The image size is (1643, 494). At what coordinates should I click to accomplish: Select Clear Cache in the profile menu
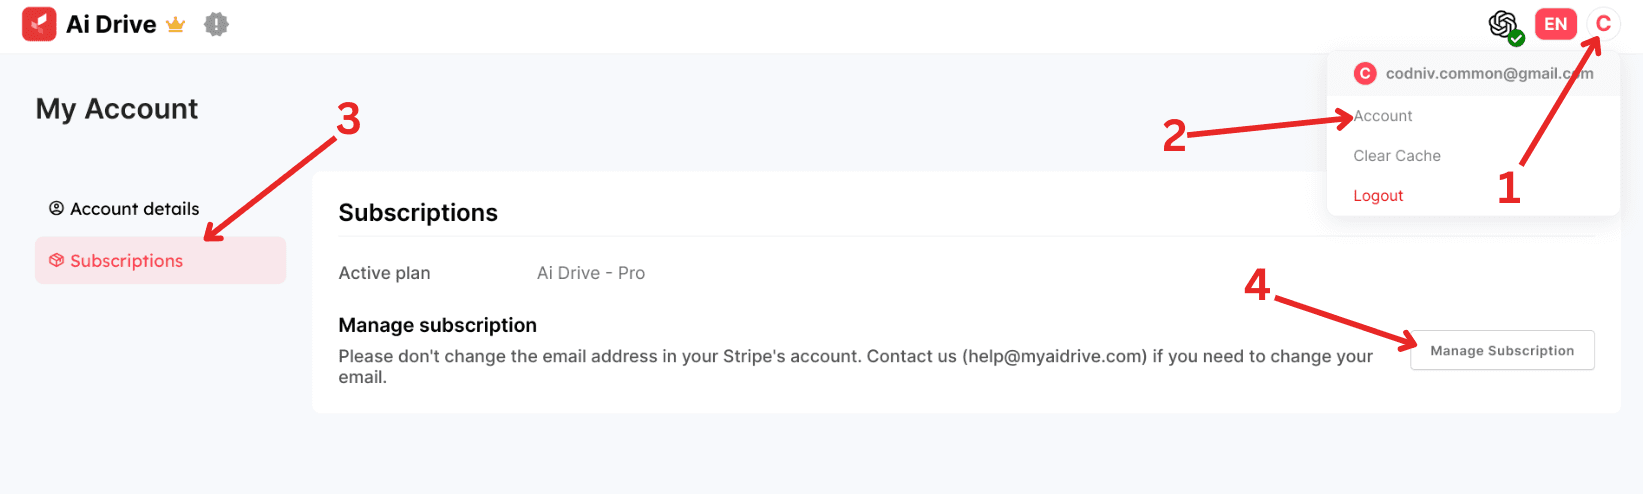[x=1397, y=156]
